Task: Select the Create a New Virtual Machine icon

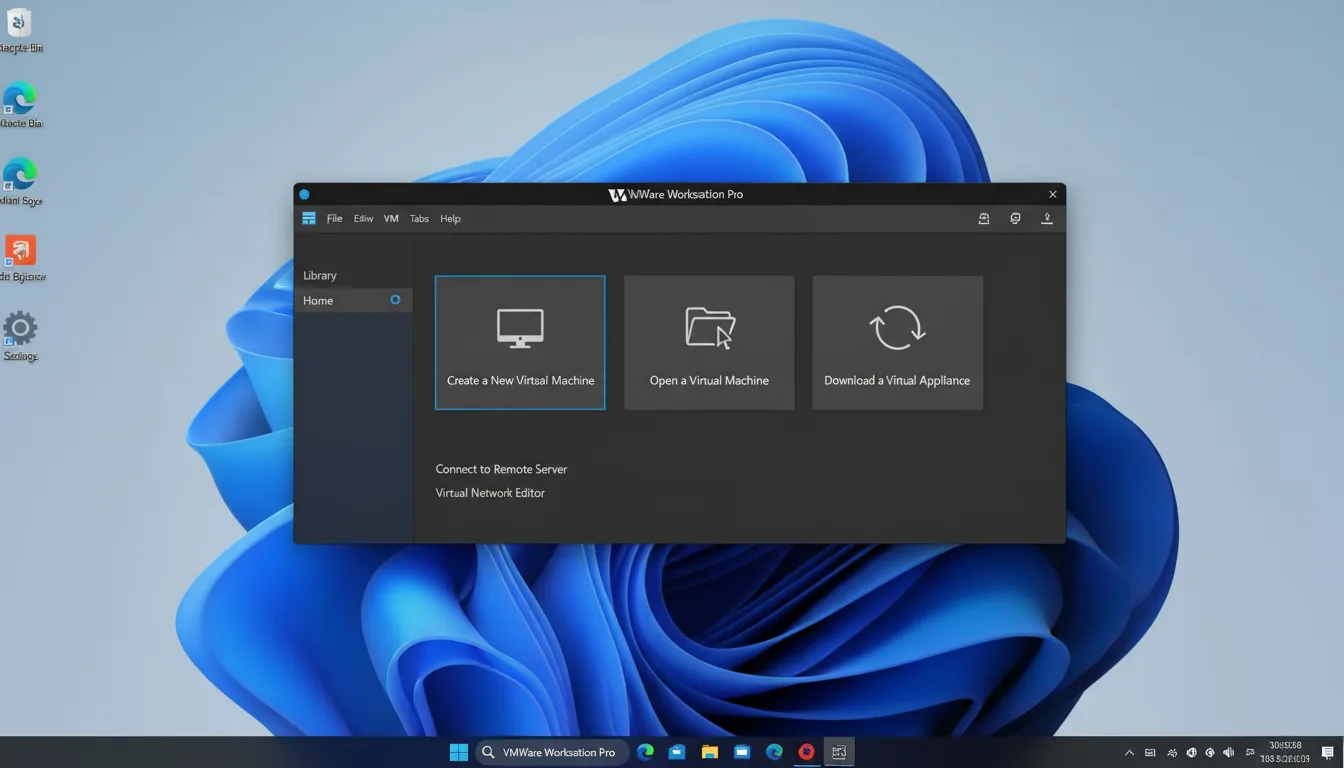Action: (519, 327)
